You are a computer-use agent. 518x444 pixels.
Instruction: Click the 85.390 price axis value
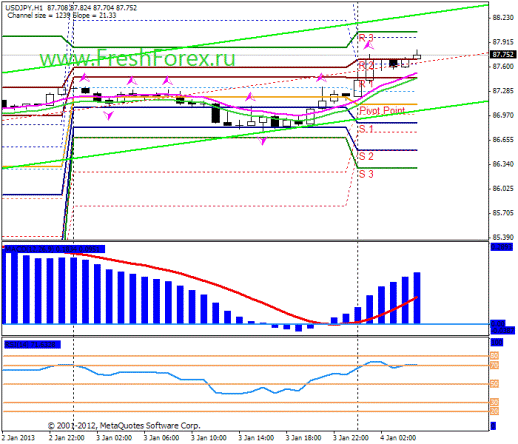[x=503, y=237]
